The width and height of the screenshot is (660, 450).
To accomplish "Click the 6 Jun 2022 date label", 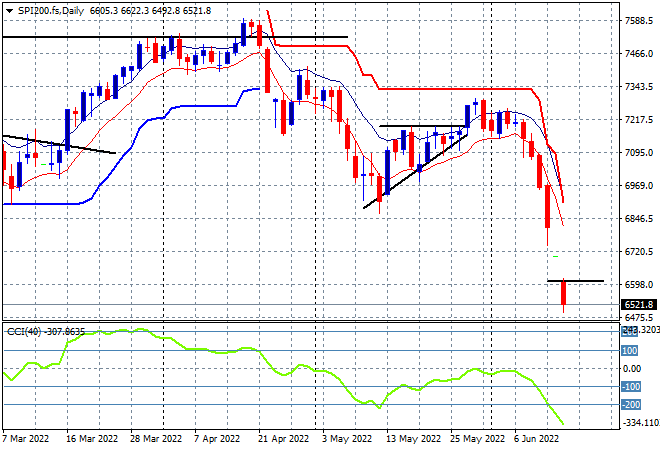I will click(536, 439).
